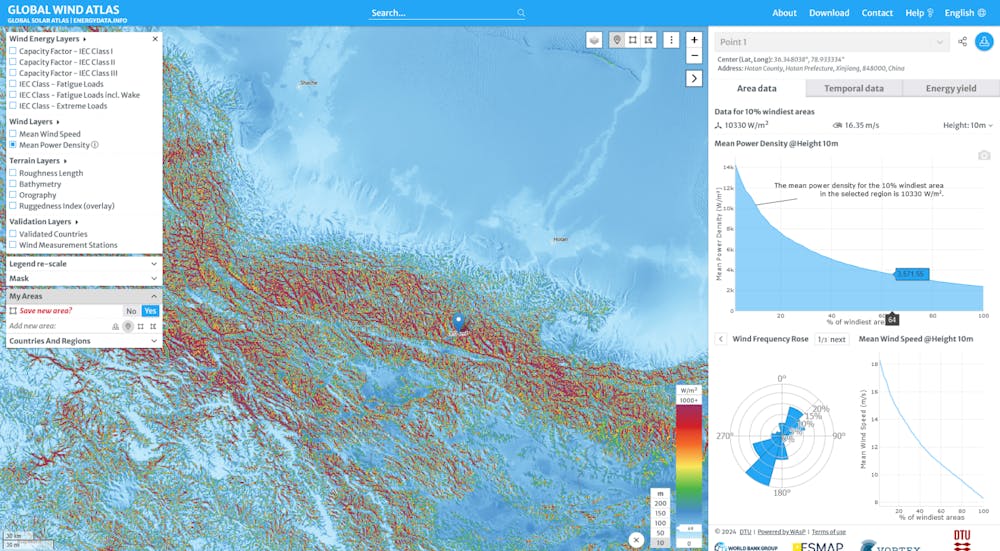The width and height of the screenshot is (1000, 551).
Task: Open the map layers stack icon
Action: coord(594,40)
